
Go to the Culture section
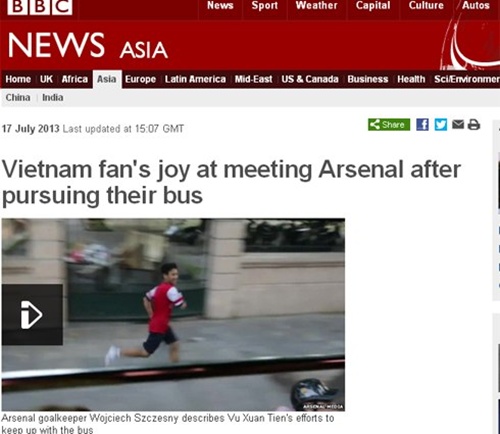click(426, 6)
